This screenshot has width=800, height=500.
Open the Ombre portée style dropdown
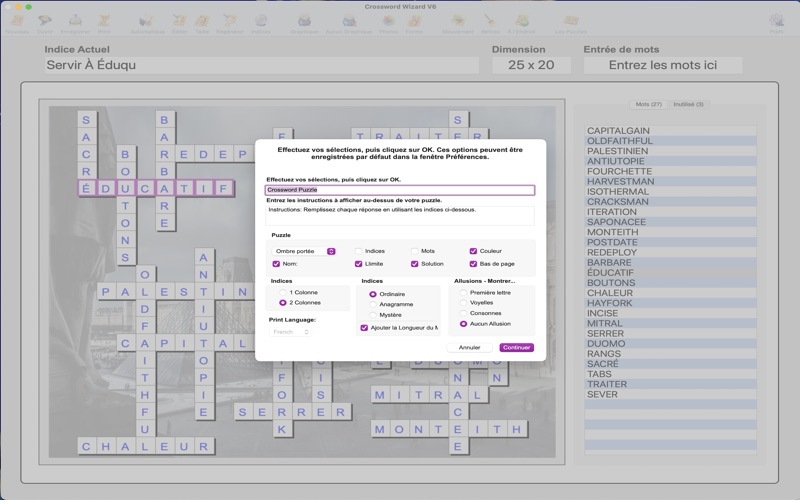pos(304,251)
